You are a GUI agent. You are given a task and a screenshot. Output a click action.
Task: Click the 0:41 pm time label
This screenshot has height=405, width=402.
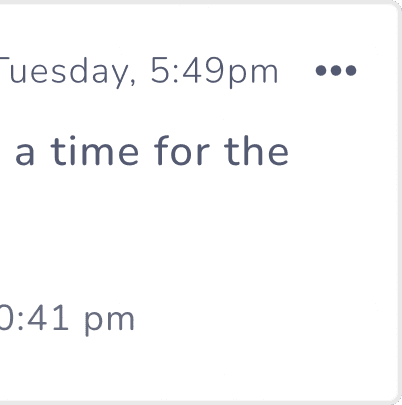67,320
